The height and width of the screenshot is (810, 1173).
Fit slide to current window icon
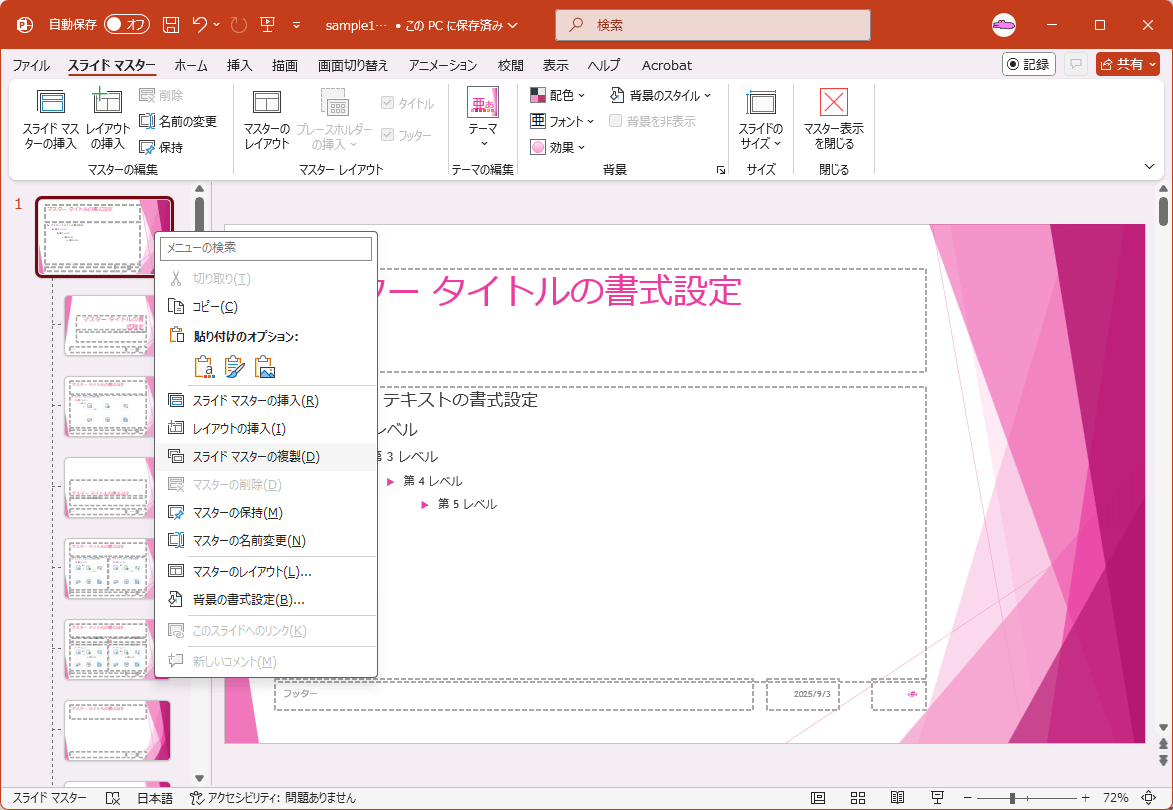[x=1148, y=798]
